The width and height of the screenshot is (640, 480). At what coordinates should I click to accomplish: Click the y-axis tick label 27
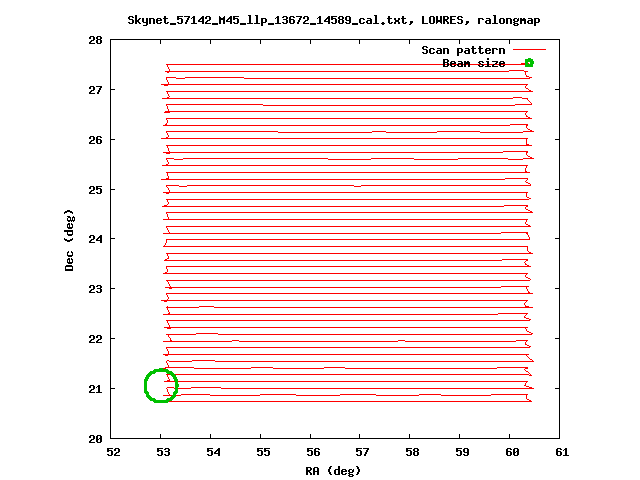(x=95, y=90)
